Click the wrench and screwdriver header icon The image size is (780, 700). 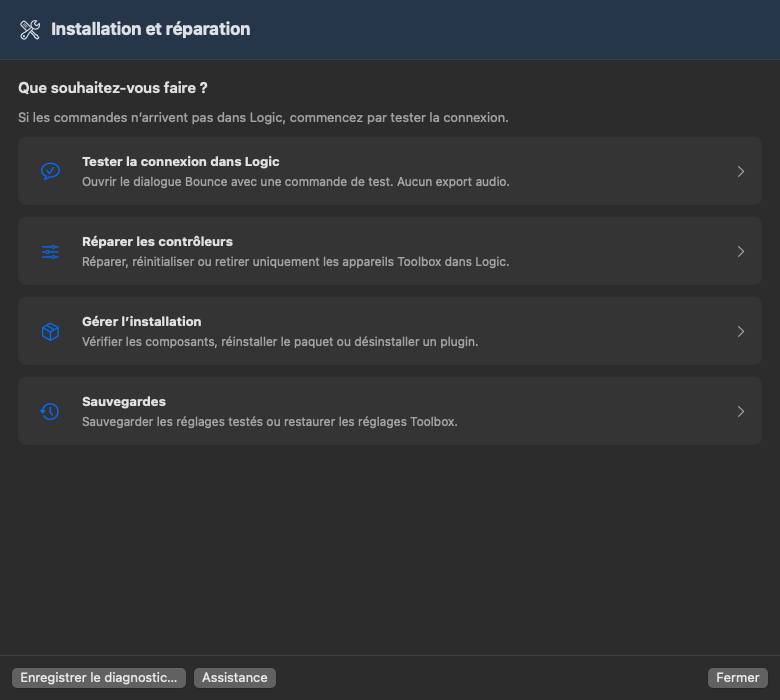(30, 30)
